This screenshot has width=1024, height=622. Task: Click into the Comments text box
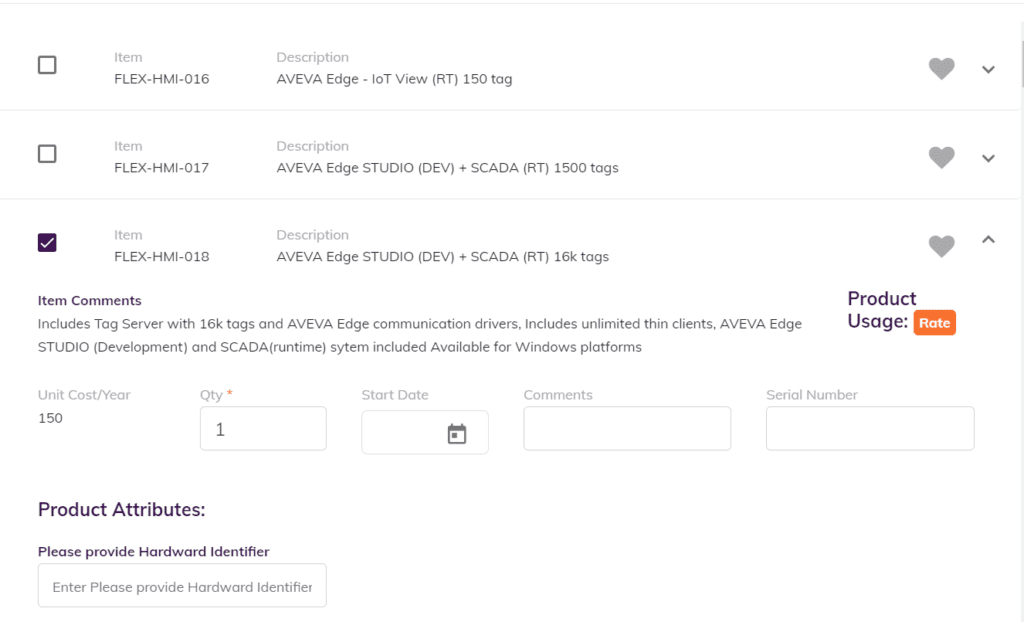(x=627, y=429)
